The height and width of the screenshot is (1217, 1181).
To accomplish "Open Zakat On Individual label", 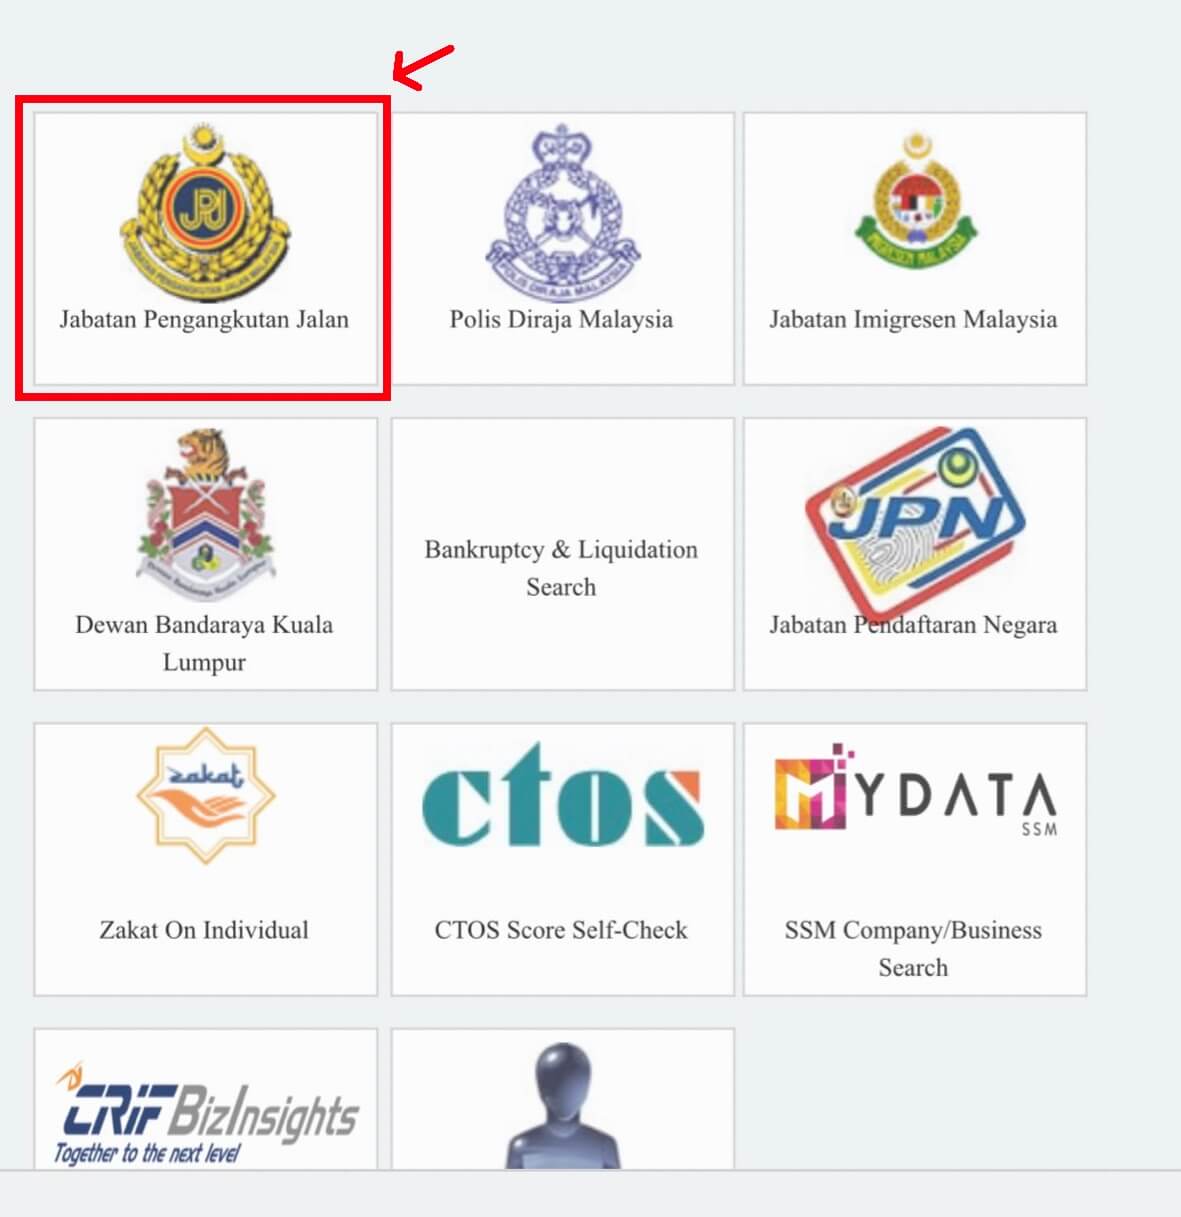I will (x=204, y=930).
